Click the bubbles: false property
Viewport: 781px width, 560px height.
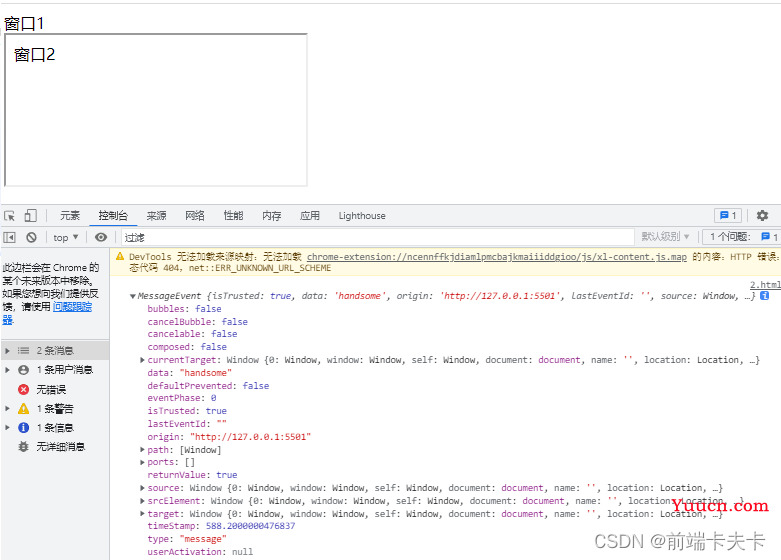[x=184, y=308]
